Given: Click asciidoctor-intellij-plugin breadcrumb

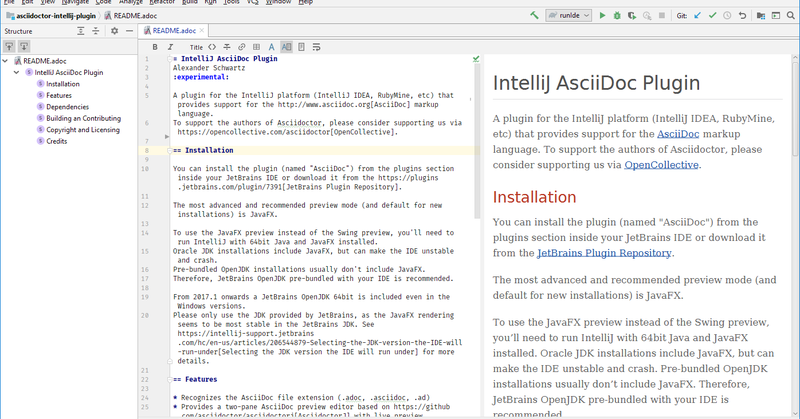Looking at the screenshot, I should pyautogui.click(x=51, y=15).
